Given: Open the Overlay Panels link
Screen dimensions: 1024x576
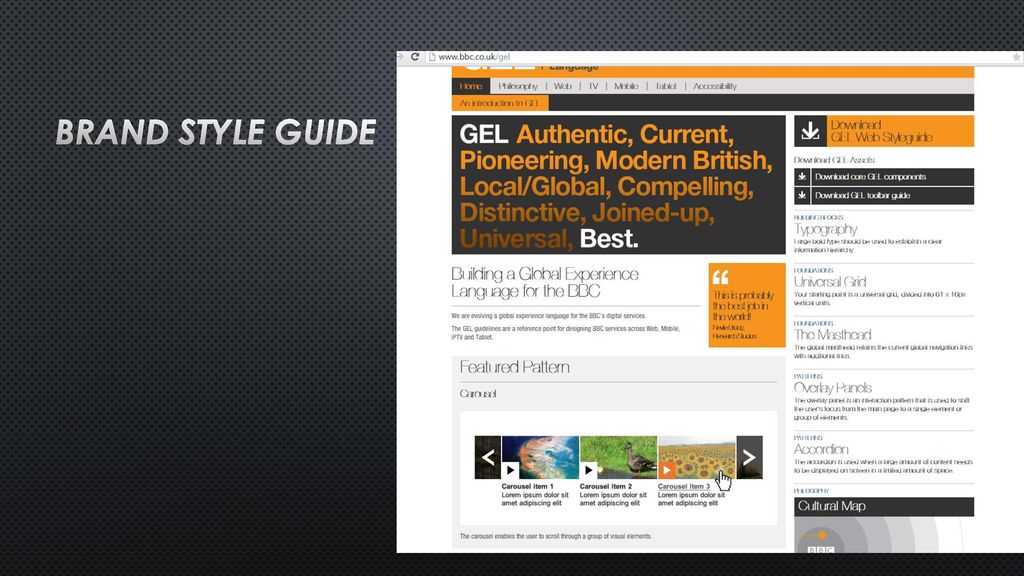Looking at the screenshot, I should (x=833, y=388).
